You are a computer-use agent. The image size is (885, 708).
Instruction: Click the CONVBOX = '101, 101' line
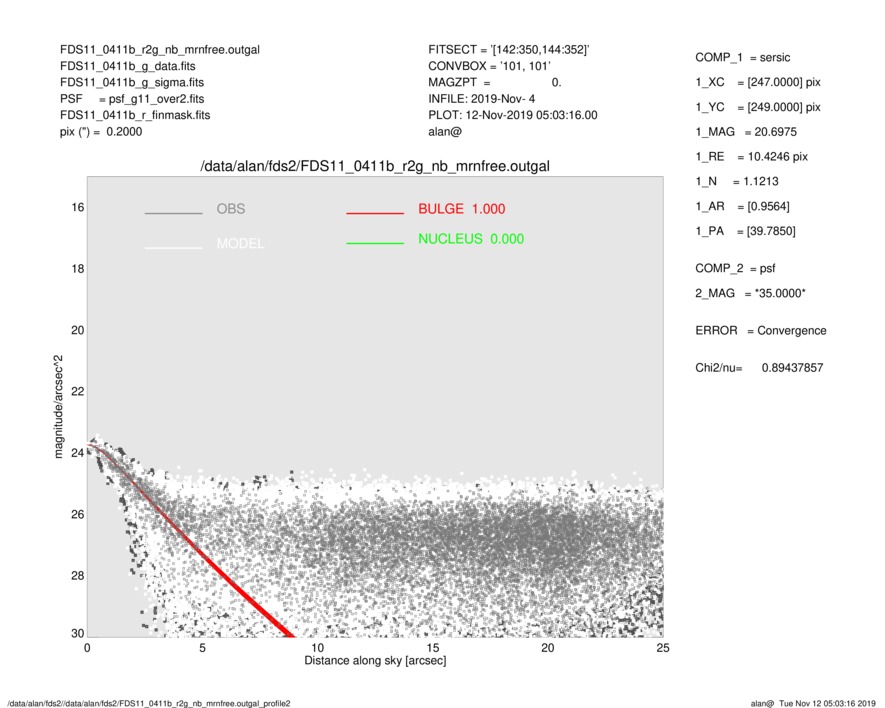[489, 66]
